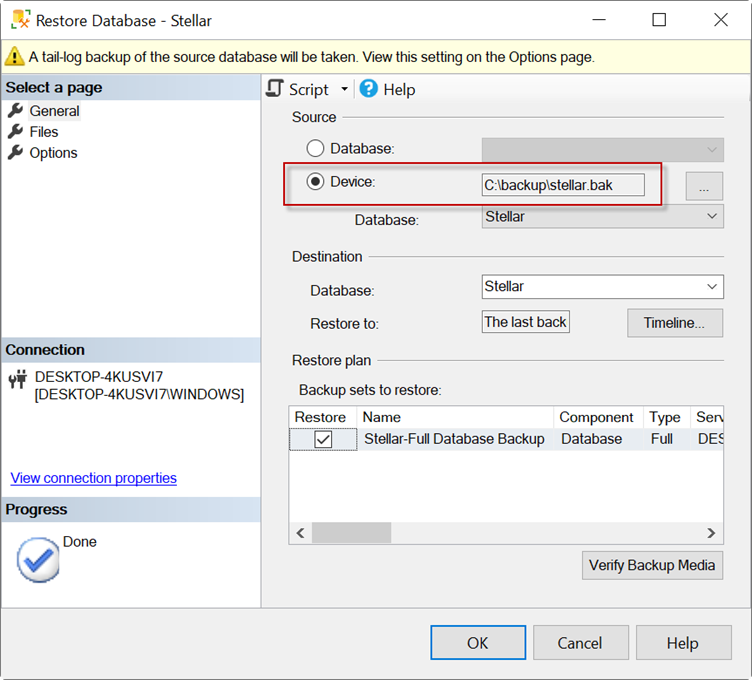Click the device path field C:\backup\stellar.bak

pyautogui.click(x=563, y=185)
